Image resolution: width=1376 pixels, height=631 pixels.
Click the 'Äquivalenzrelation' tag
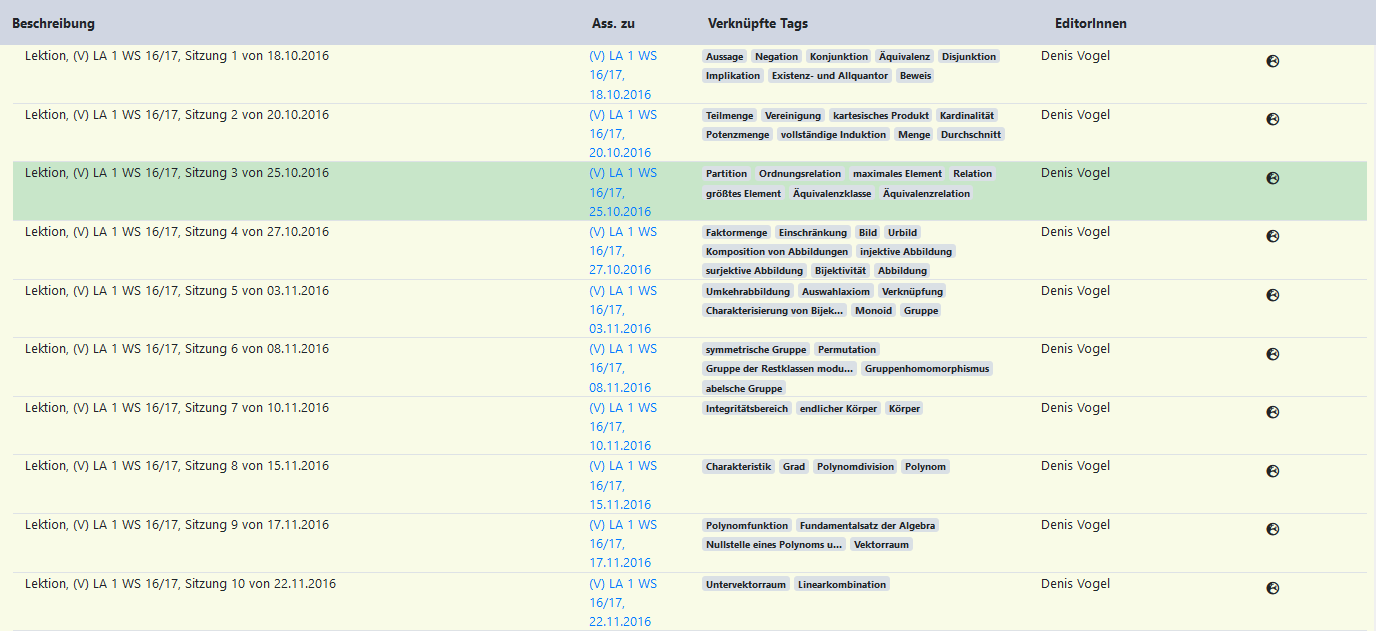click(x=926, y=194)
